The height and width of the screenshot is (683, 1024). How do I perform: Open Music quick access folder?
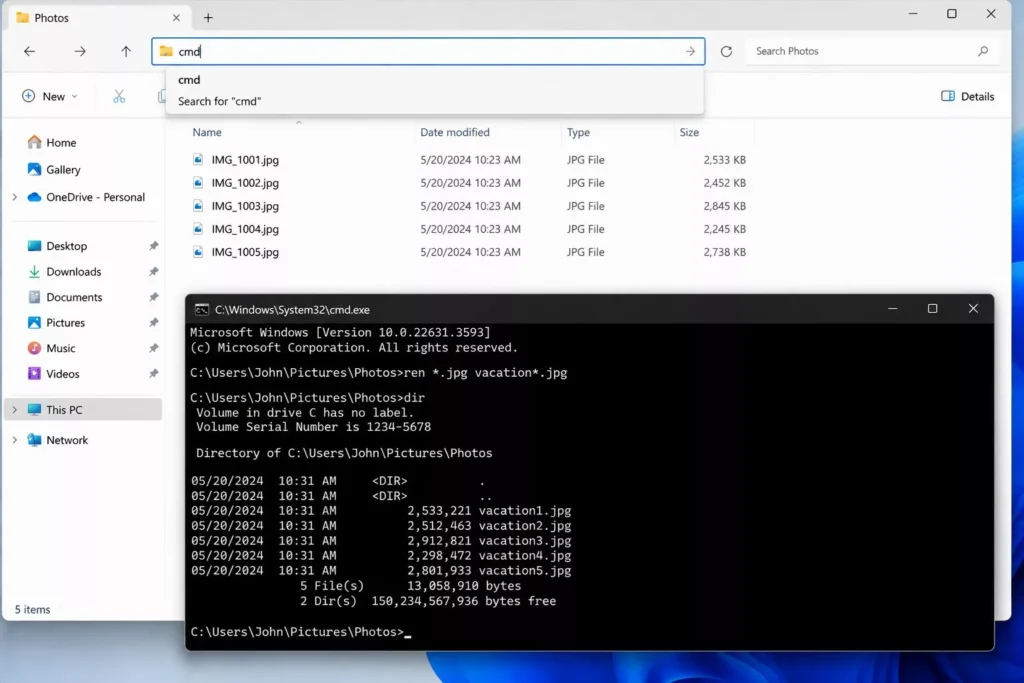(52, 348)
